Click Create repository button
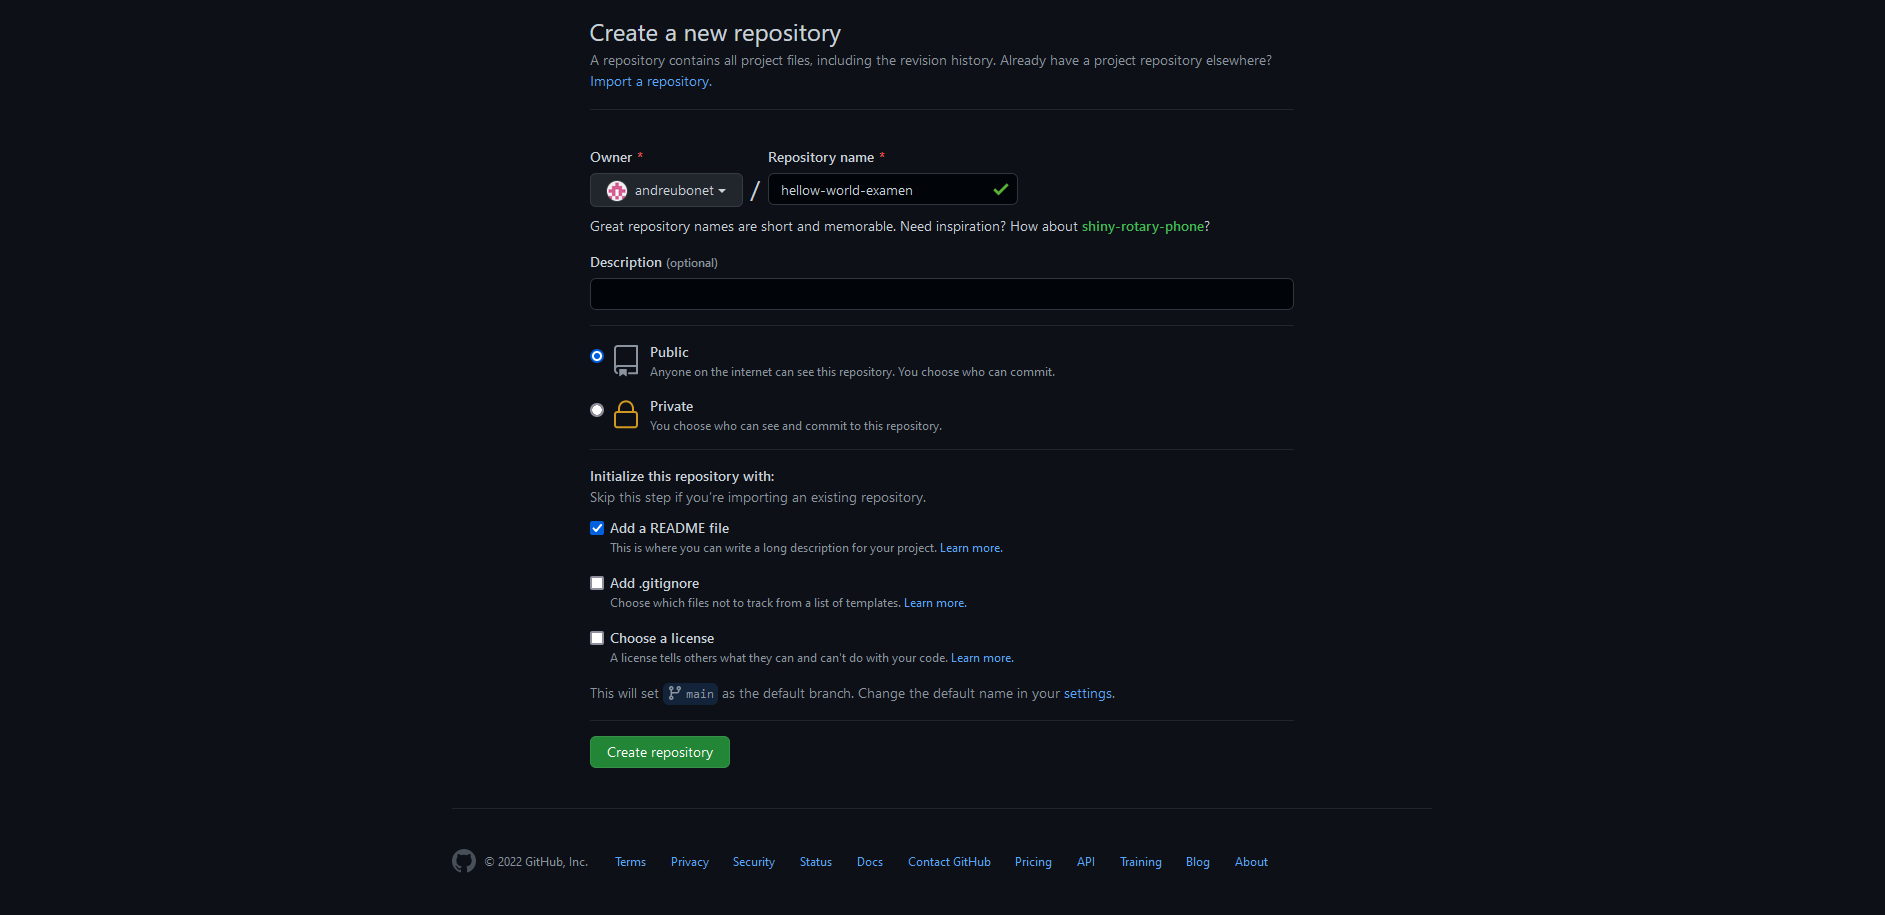The height and width of the screenshot is (915, 1885). [x=659, y=751]
